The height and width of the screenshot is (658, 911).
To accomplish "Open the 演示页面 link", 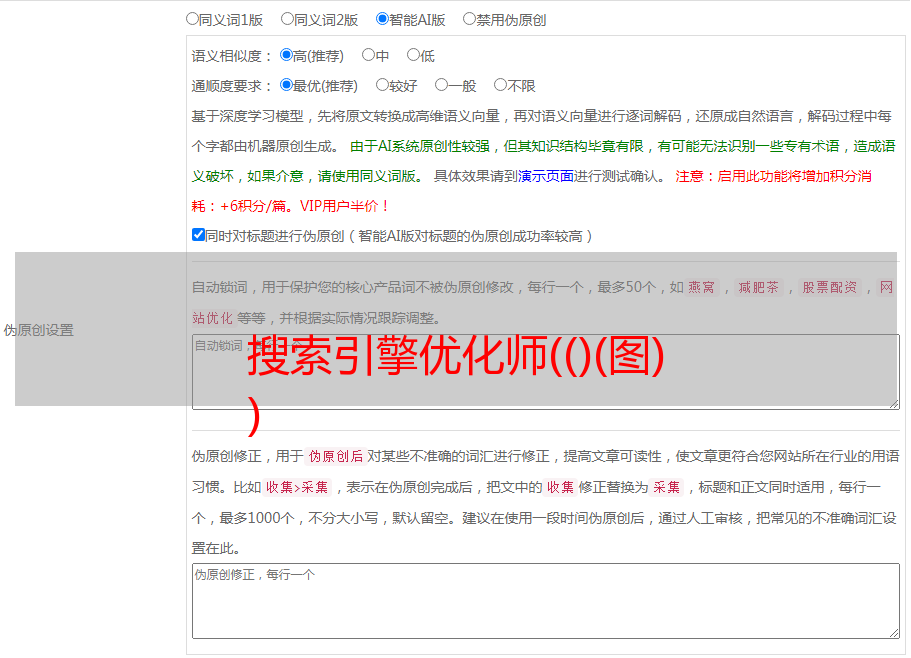I will pyautogui.click(x=546, y=176).
